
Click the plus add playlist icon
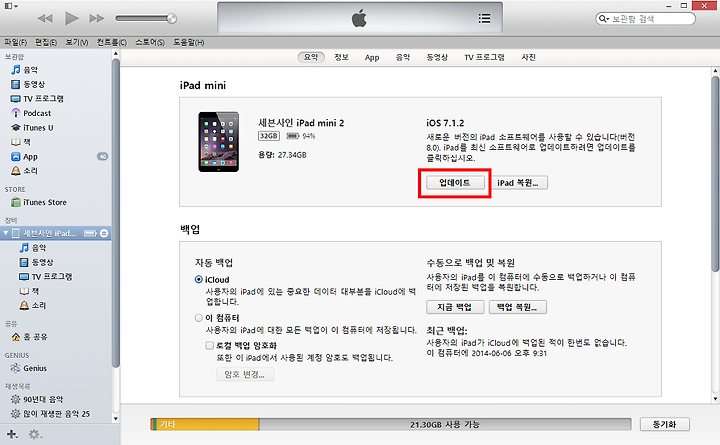12,434
